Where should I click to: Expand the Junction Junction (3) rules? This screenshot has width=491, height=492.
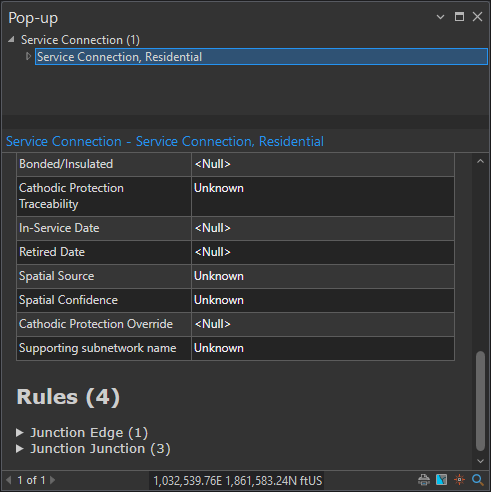[x=20, y=449]
